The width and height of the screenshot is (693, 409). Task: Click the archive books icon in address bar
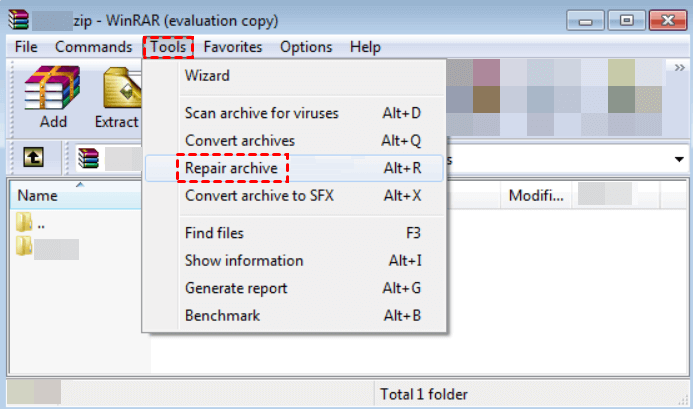[88, 158]
